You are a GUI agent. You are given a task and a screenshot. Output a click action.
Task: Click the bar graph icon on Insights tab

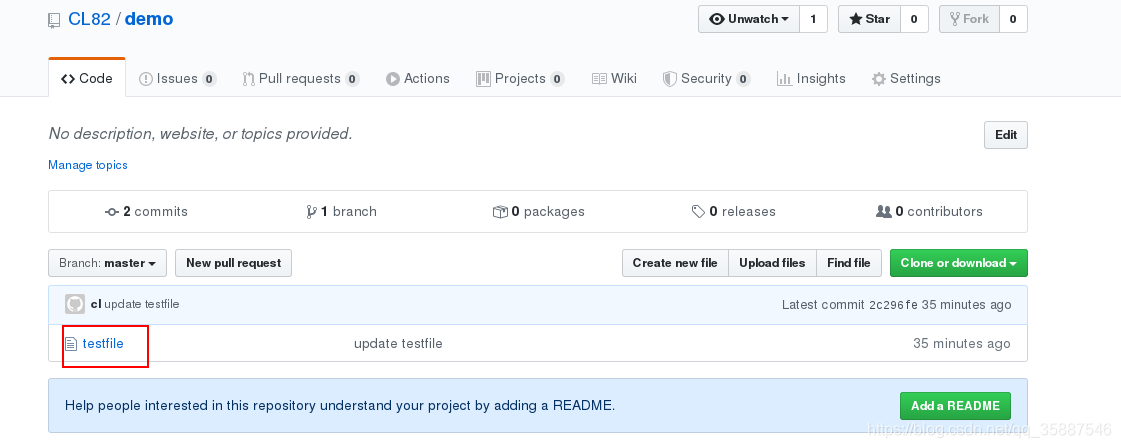784,79
